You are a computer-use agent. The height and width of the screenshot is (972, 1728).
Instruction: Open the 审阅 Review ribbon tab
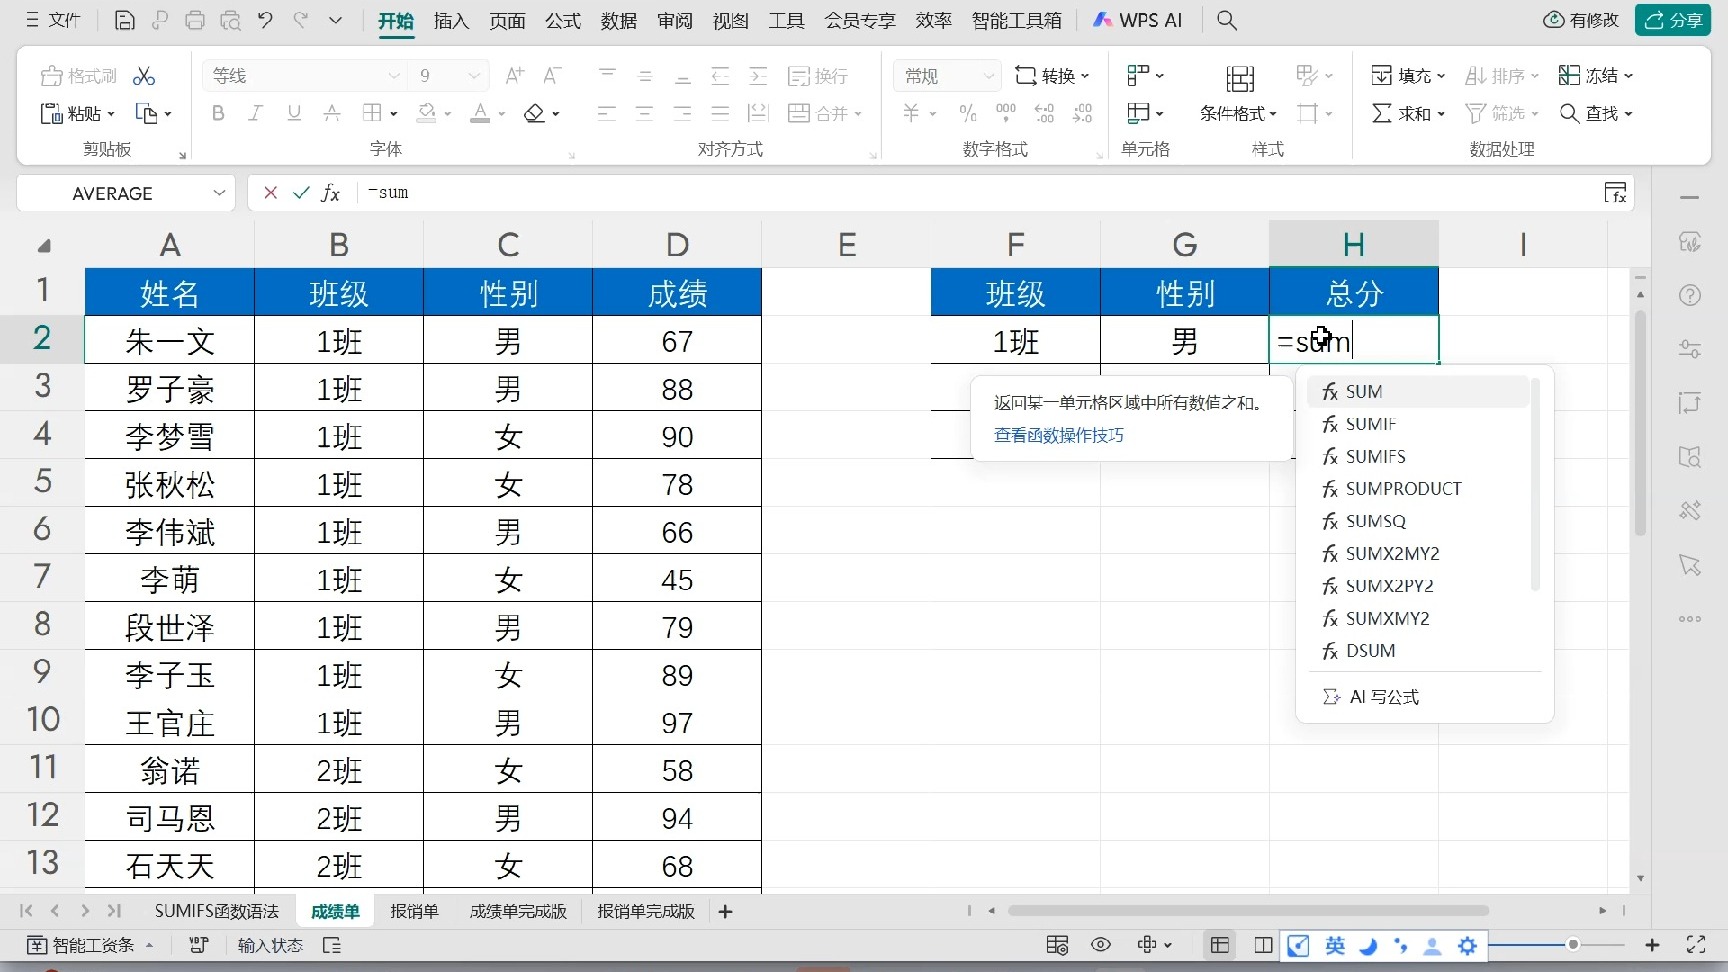675,20
